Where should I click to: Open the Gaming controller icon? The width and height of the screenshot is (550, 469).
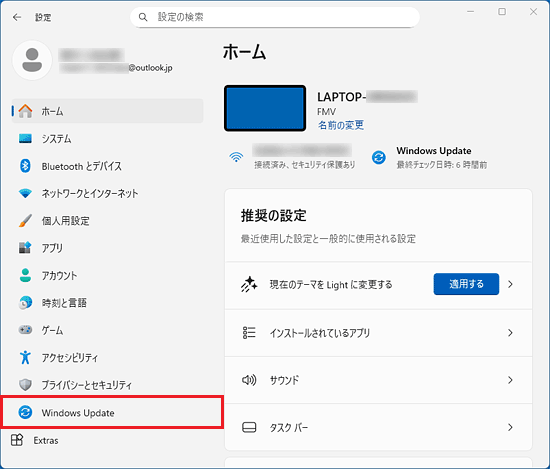point(25,330)
